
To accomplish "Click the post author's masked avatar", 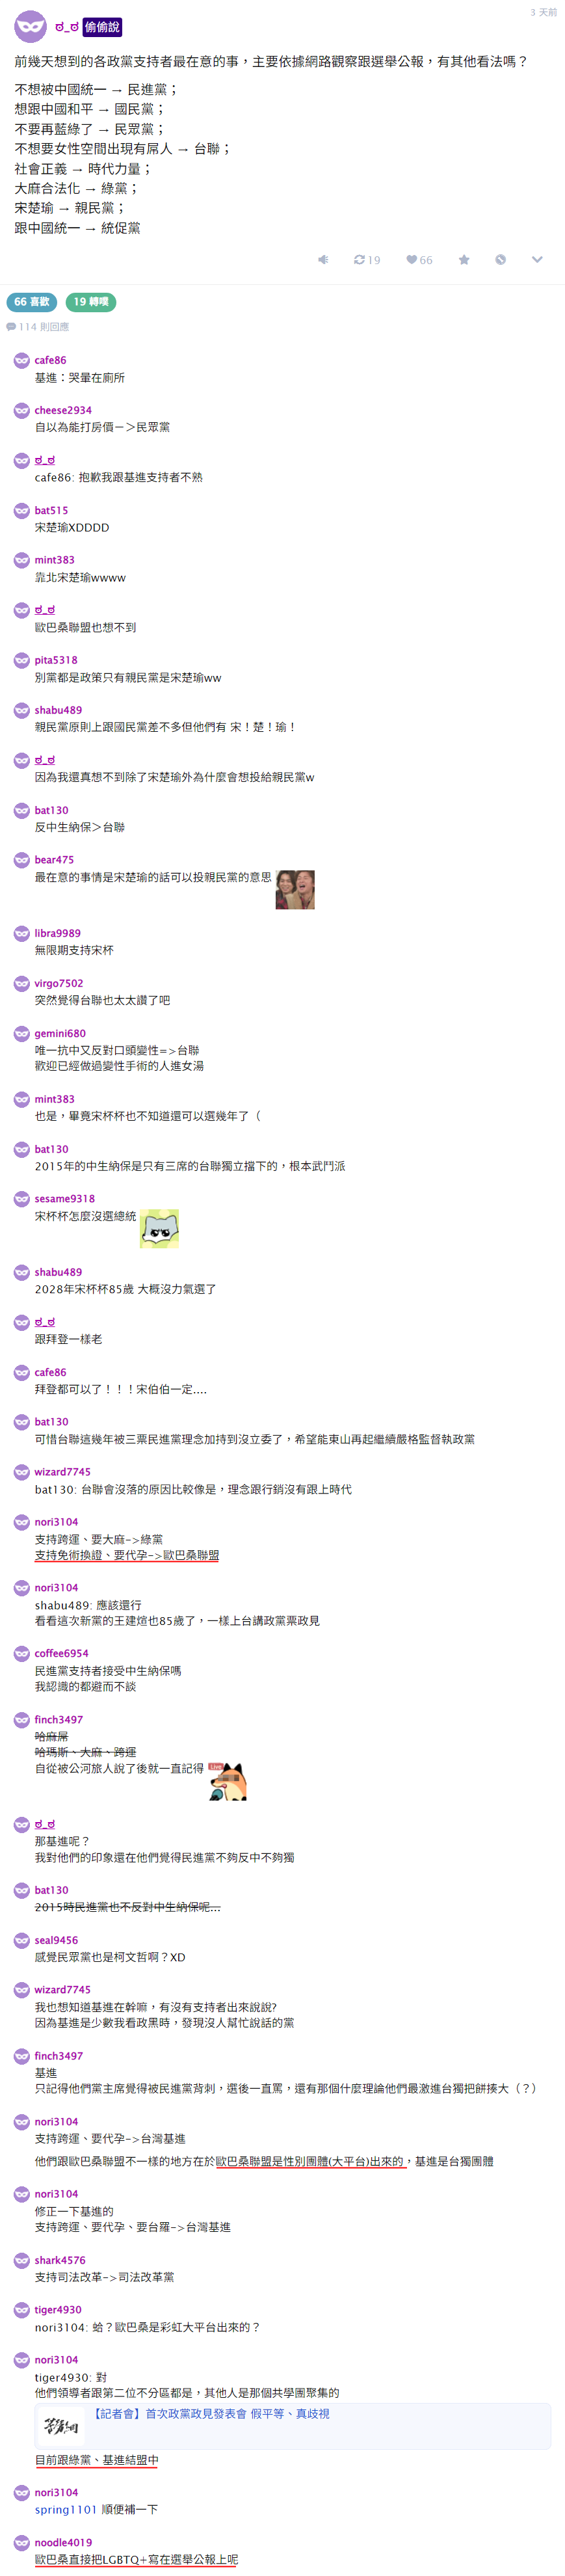I will (x=30, y=26).
